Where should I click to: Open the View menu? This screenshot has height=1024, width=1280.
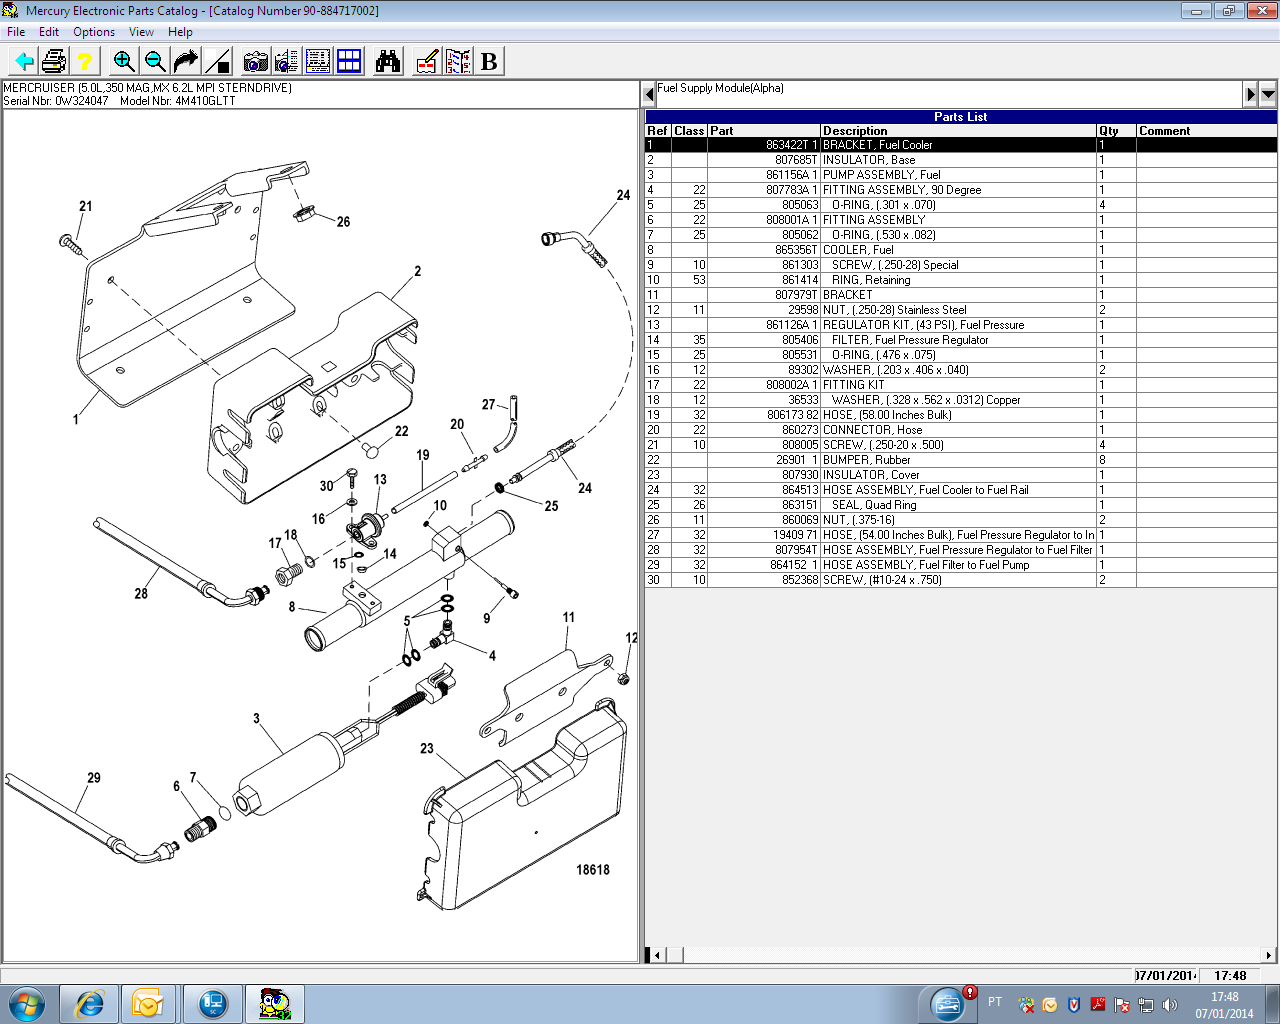(x=141, y=32)
